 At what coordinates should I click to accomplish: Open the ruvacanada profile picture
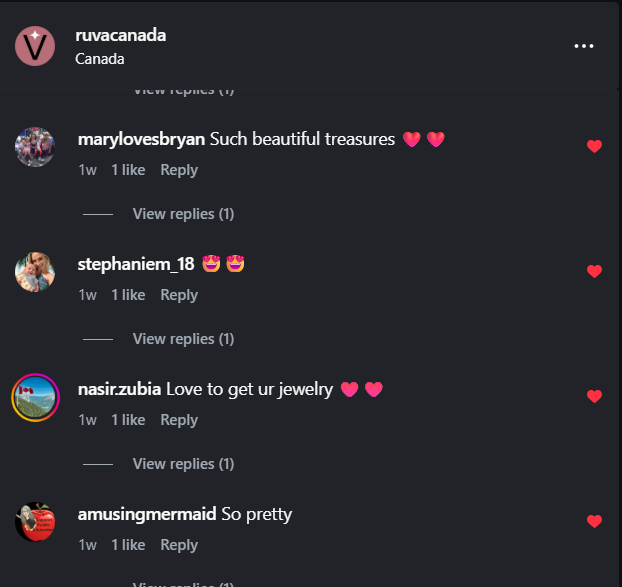[x=35, y=46]
